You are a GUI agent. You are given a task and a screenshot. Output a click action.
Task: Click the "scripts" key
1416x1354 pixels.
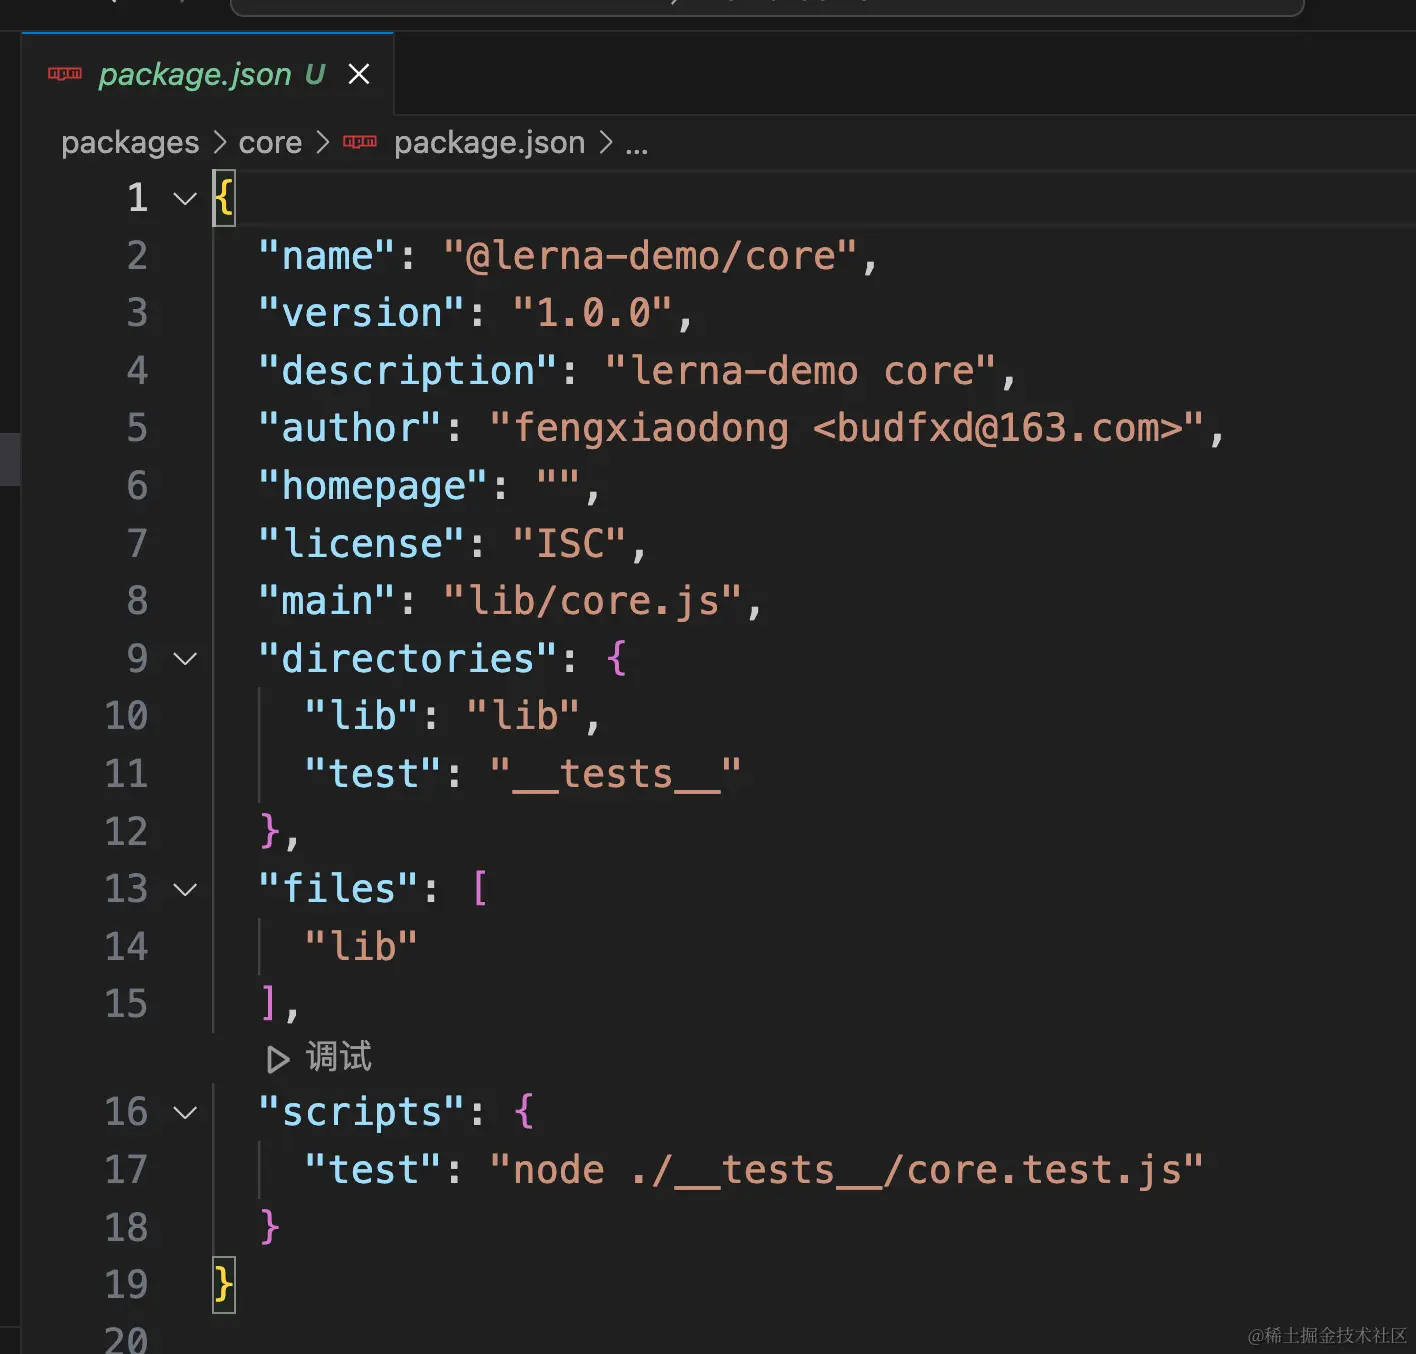tap(361, 1112)
